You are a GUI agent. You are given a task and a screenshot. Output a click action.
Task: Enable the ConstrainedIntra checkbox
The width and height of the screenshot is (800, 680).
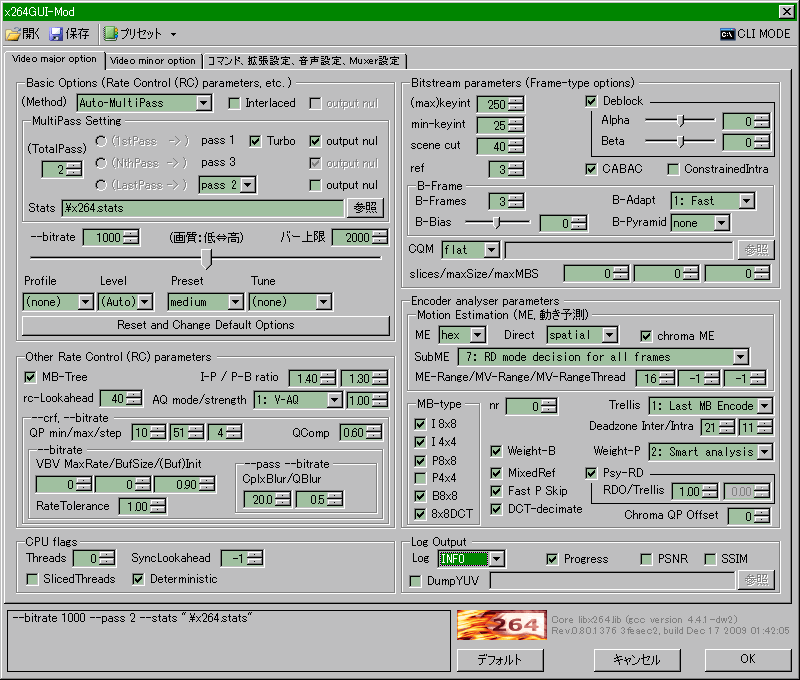coord(673,169)
